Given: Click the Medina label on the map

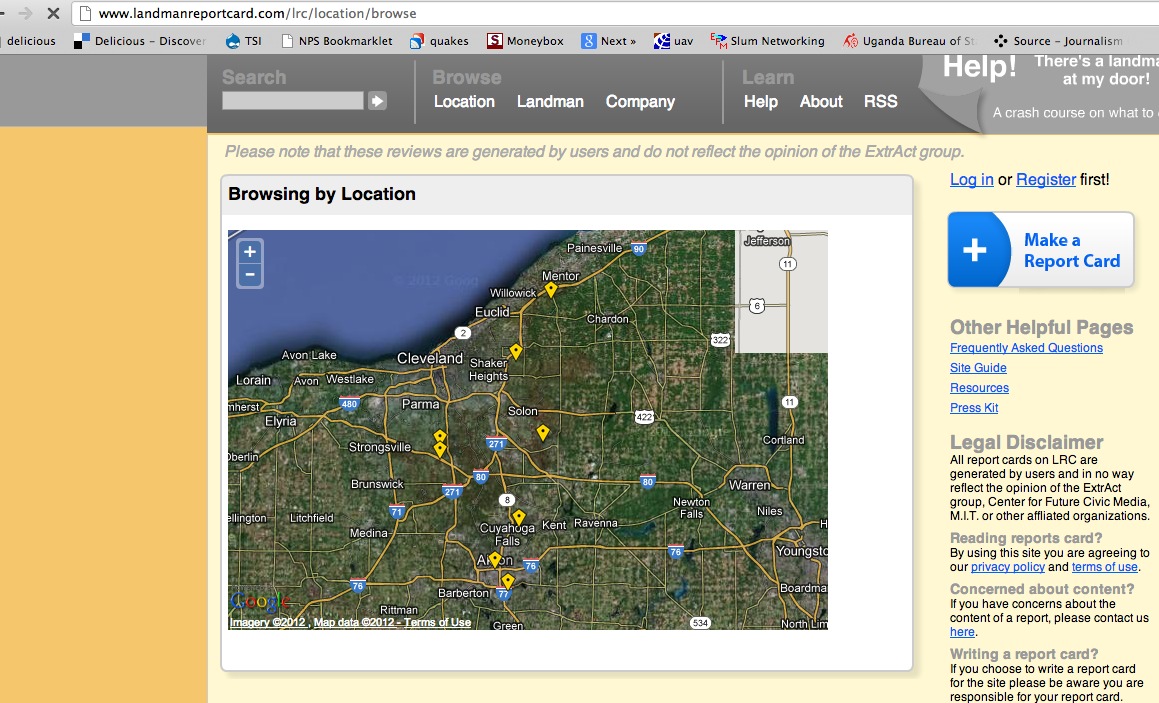Looking at the screenshot, I should (x=368, y=533).
